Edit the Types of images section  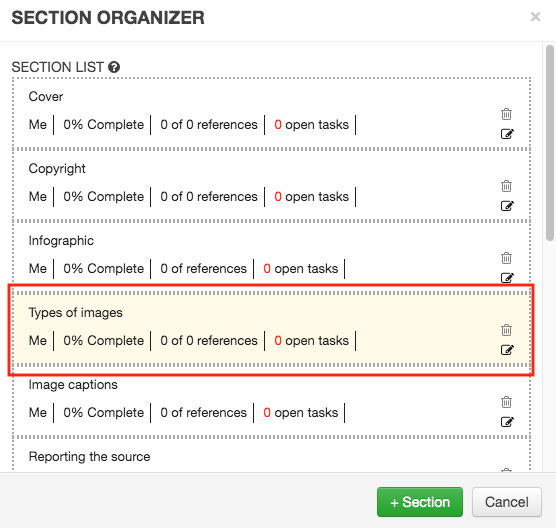coord(507,350)
